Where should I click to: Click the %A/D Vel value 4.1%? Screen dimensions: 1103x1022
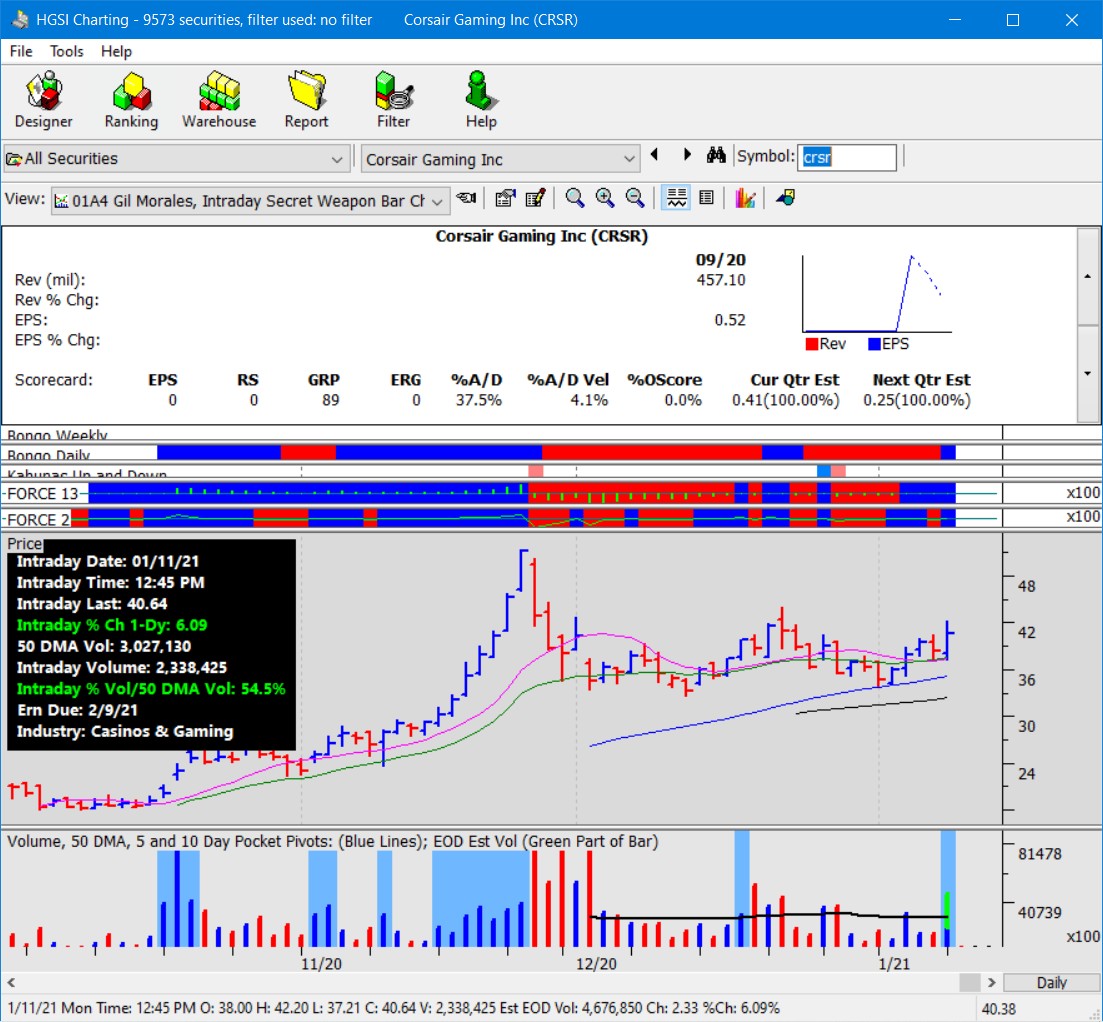click(589, 400)
